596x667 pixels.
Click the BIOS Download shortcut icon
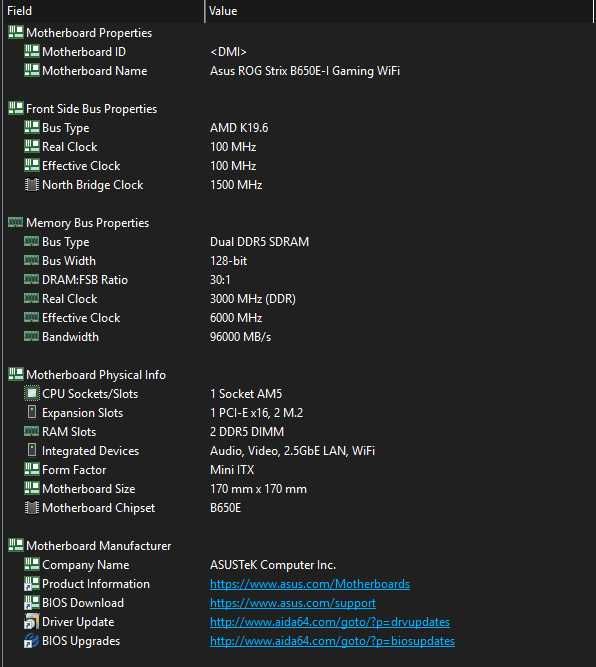(31, 603)
